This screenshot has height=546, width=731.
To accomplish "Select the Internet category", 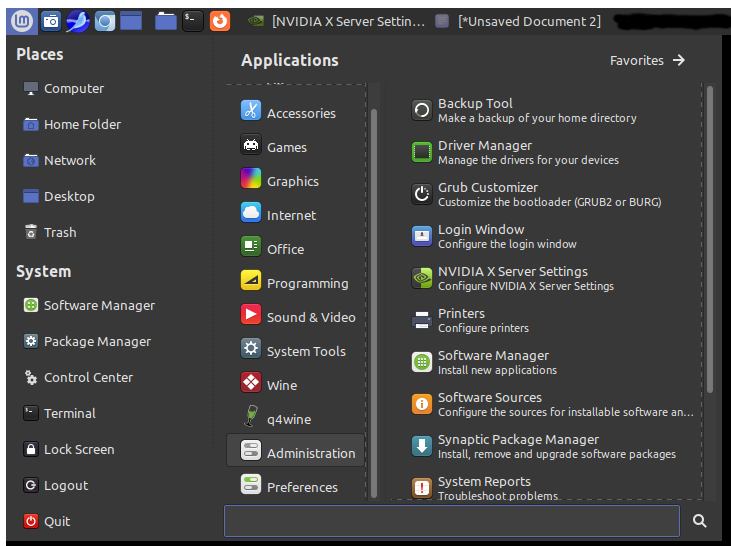I will (x=296, y=214).
